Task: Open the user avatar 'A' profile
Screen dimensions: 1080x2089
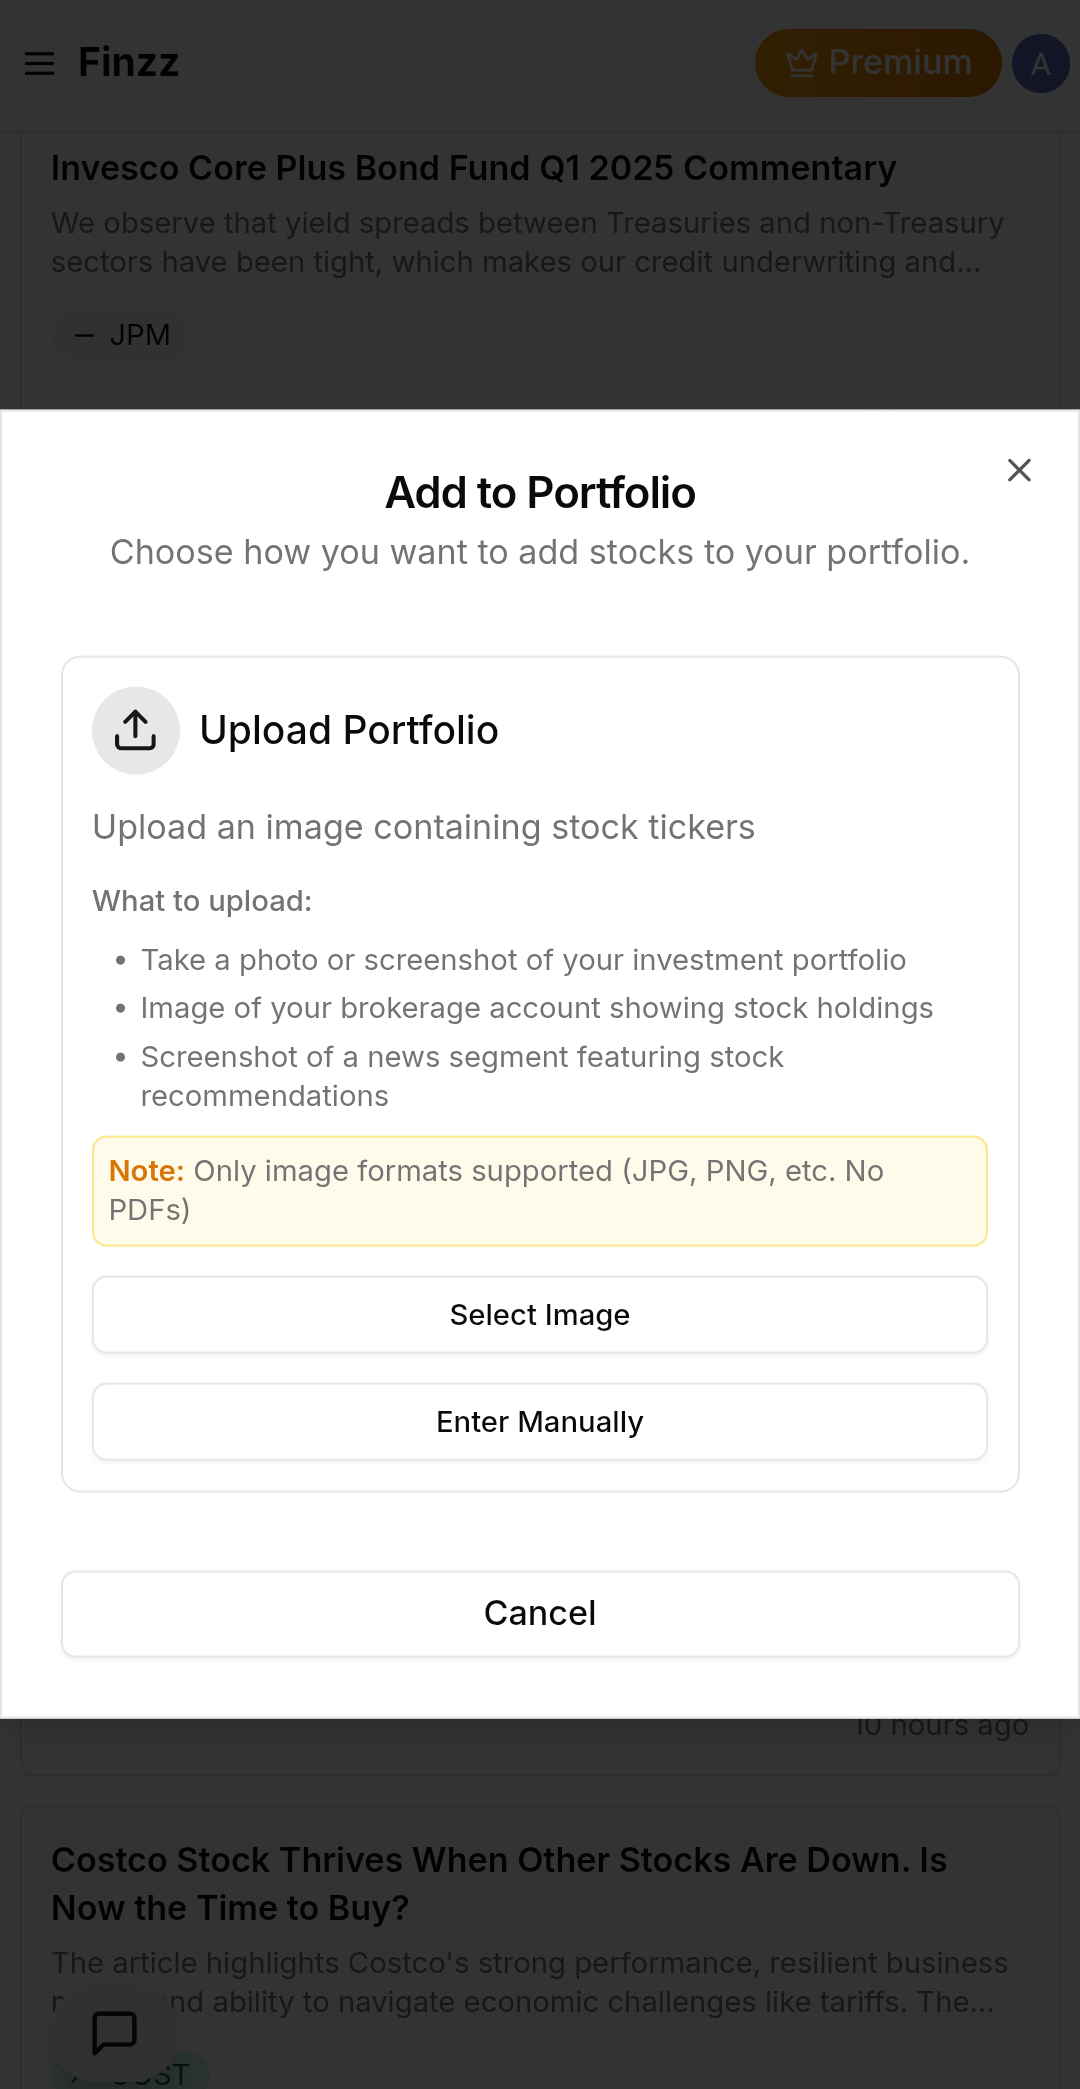Action: pos(1040,64)
